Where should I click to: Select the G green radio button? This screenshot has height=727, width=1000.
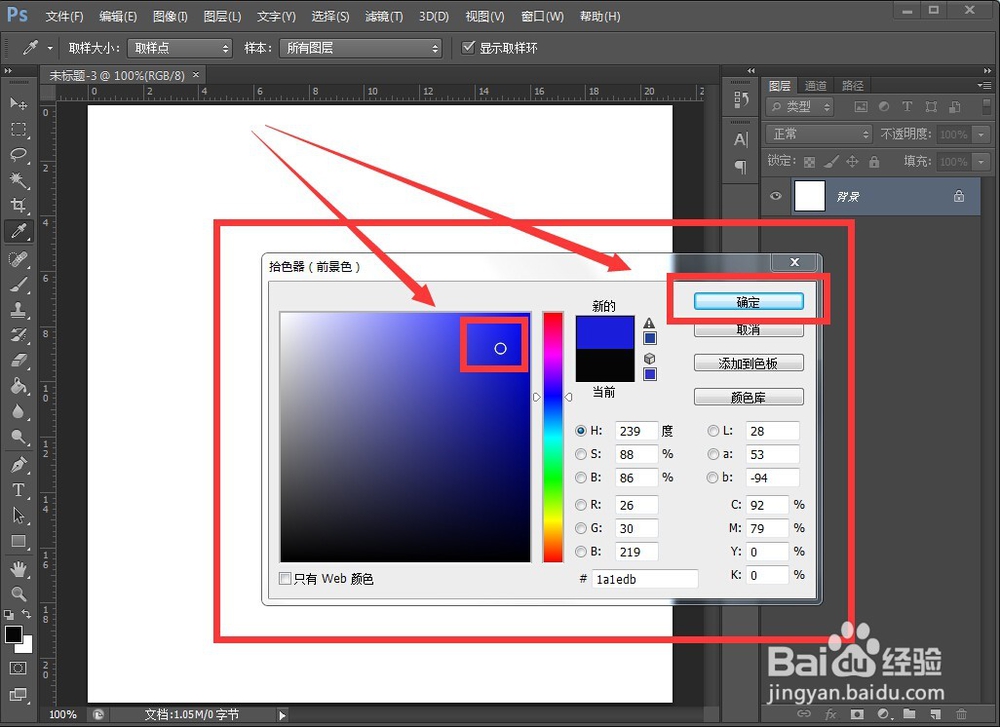click(580, 528)
